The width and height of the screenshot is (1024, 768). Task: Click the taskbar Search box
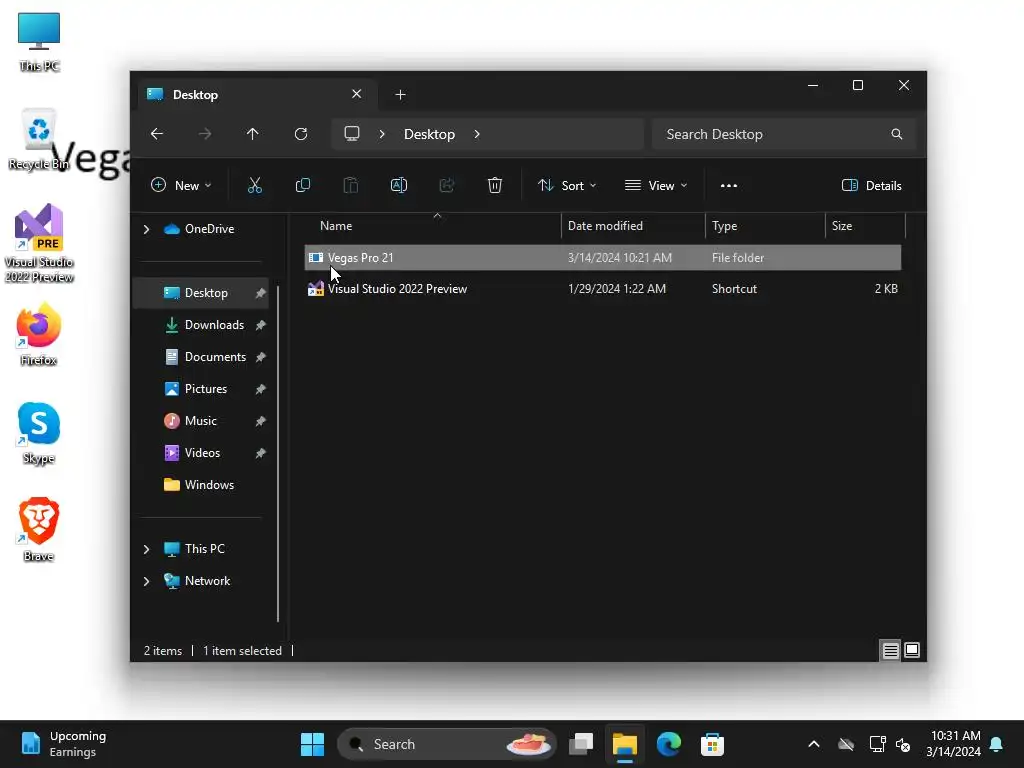(447, 744)
